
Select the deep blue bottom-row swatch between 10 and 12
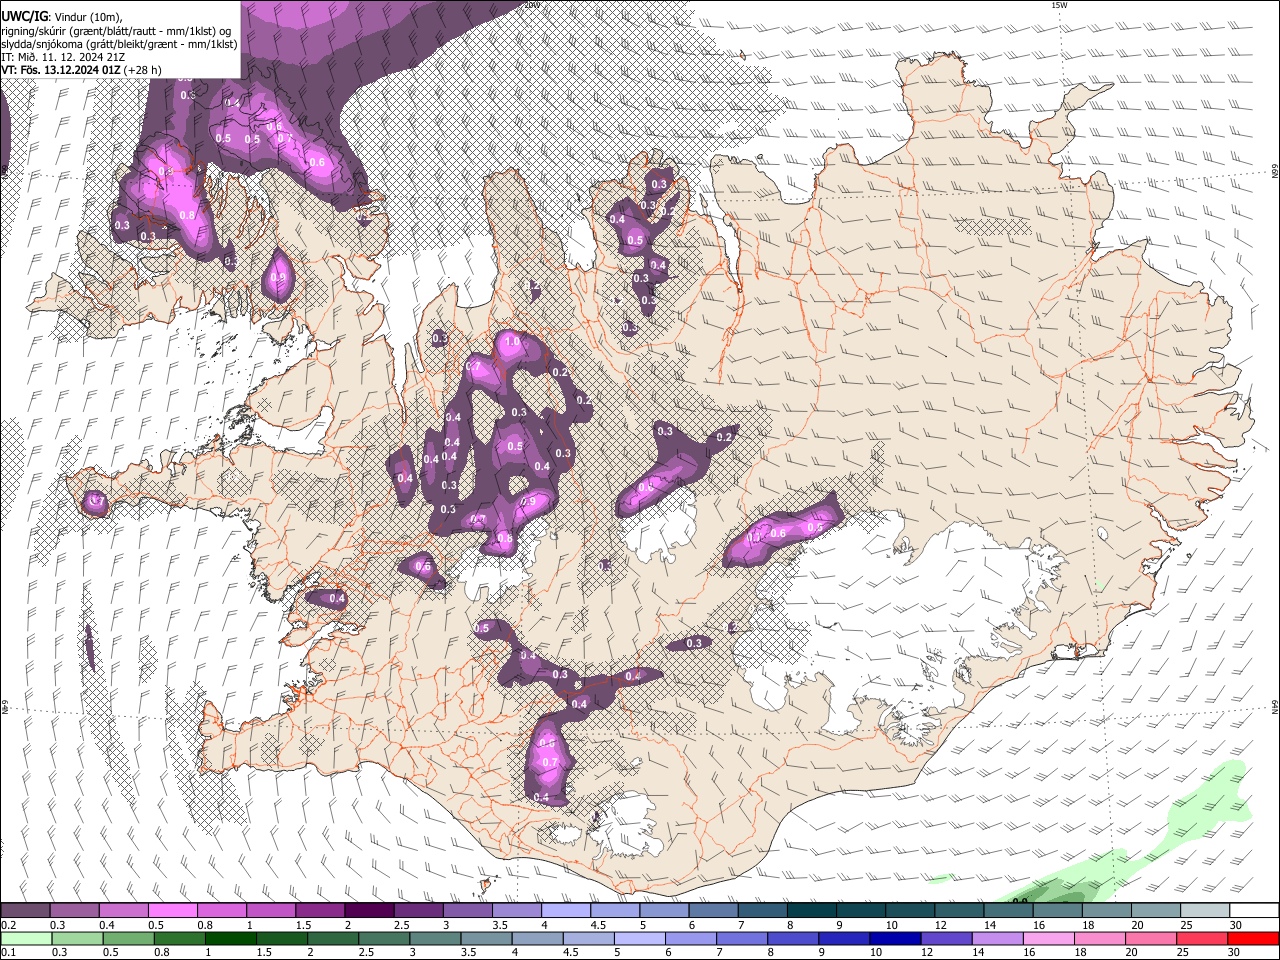click(896, 938)
